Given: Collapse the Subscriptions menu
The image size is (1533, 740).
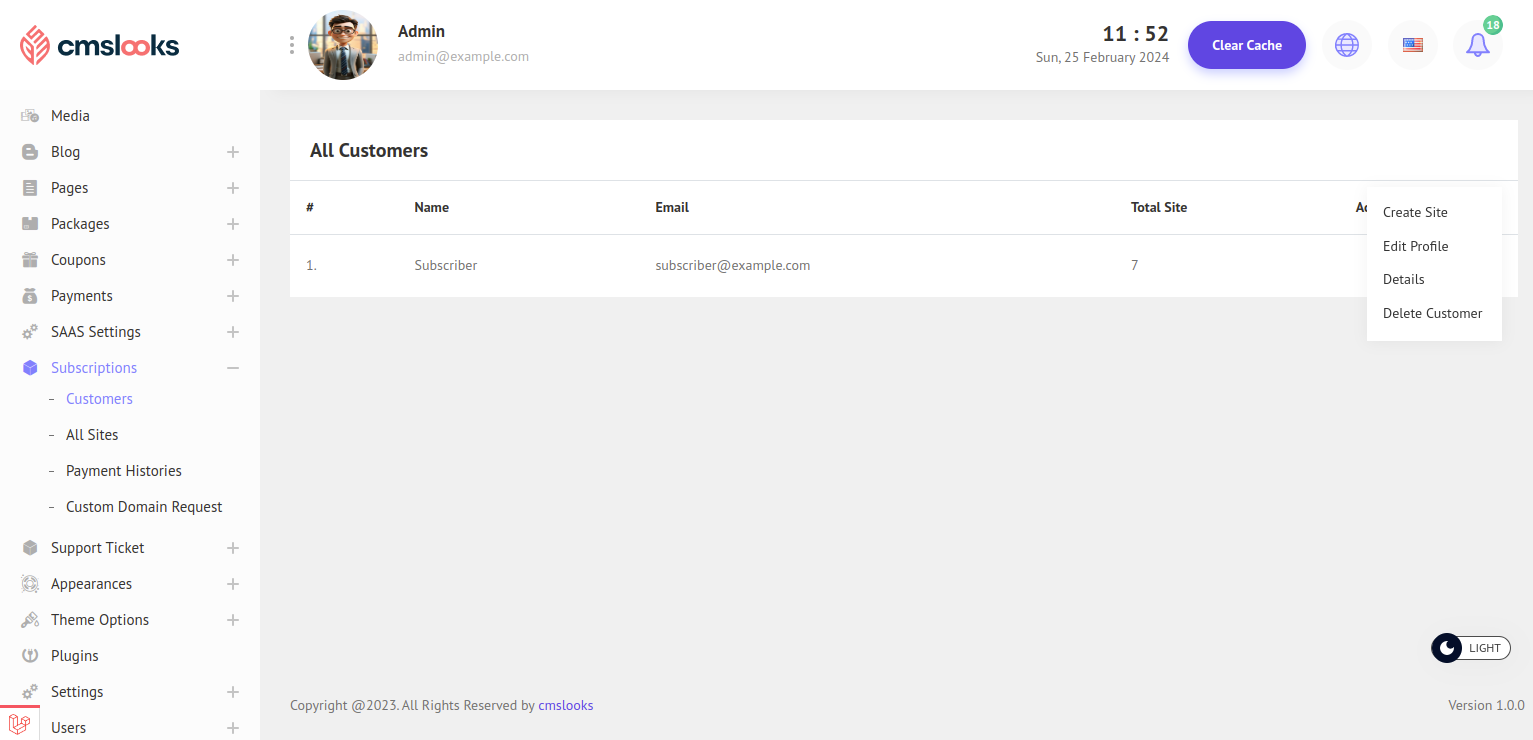Looking at the screenshot, I should (x=232, y=368).
